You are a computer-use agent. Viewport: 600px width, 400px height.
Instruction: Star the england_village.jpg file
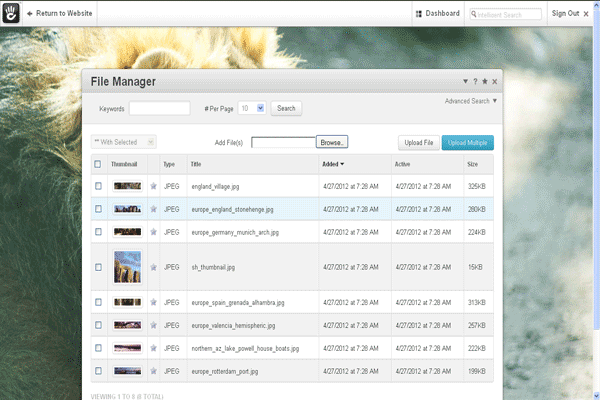[153, 186]
